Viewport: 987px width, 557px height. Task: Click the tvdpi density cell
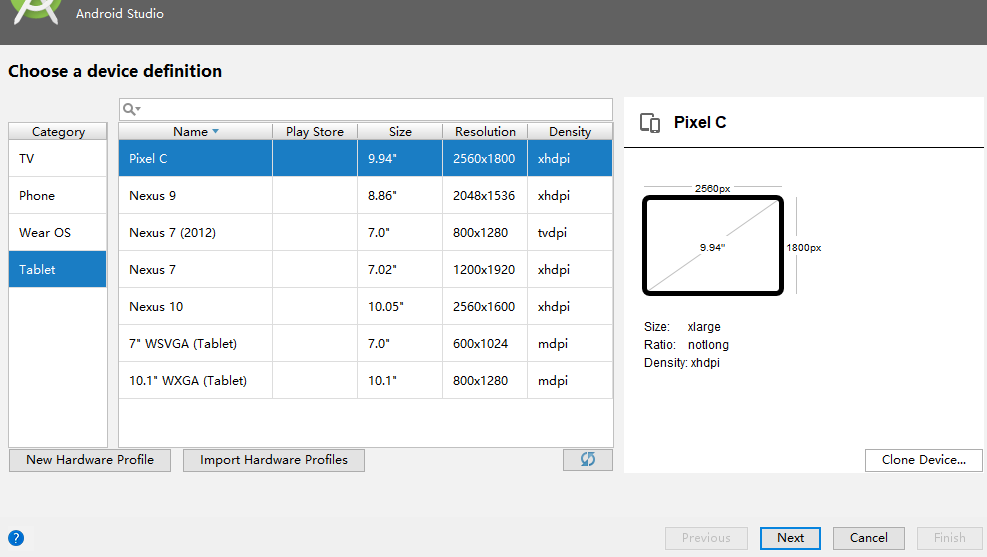tap(570, 233)
